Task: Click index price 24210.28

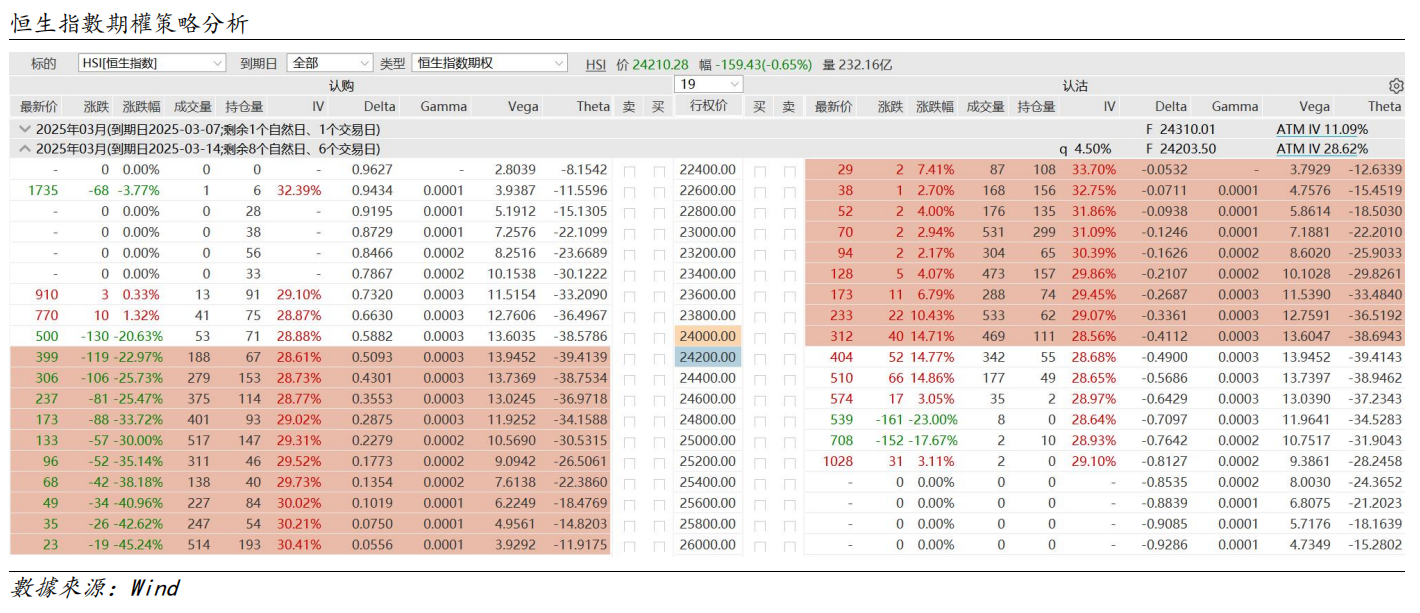Action: [661, 64]
